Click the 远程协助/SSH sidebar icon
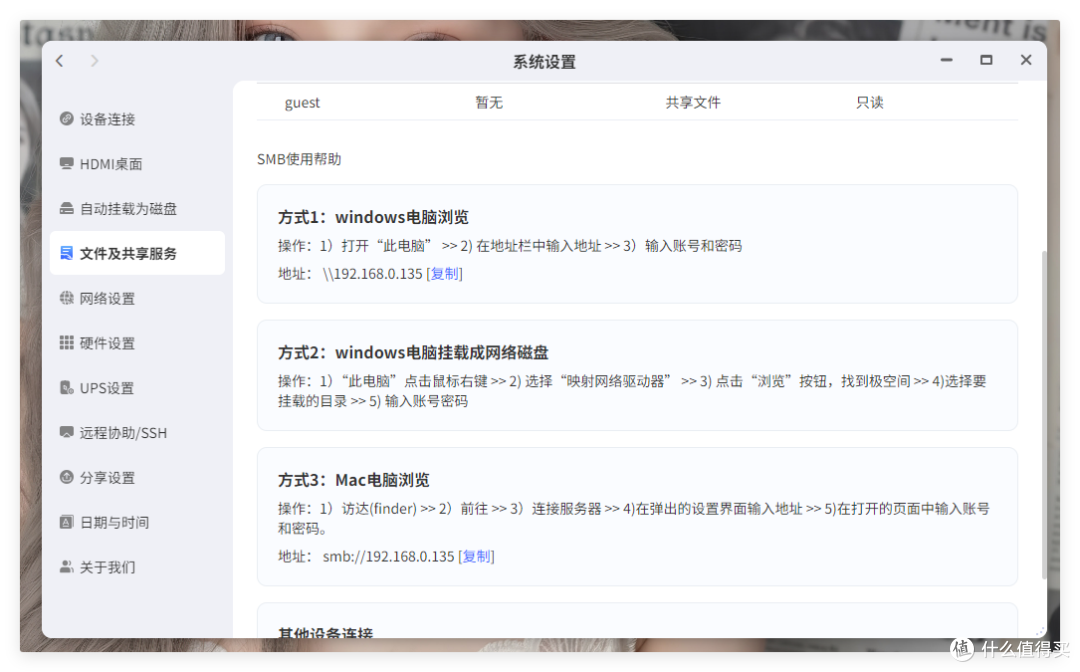Image resolution: width=1080 pixels, height=672 pixels. [66, 432]
